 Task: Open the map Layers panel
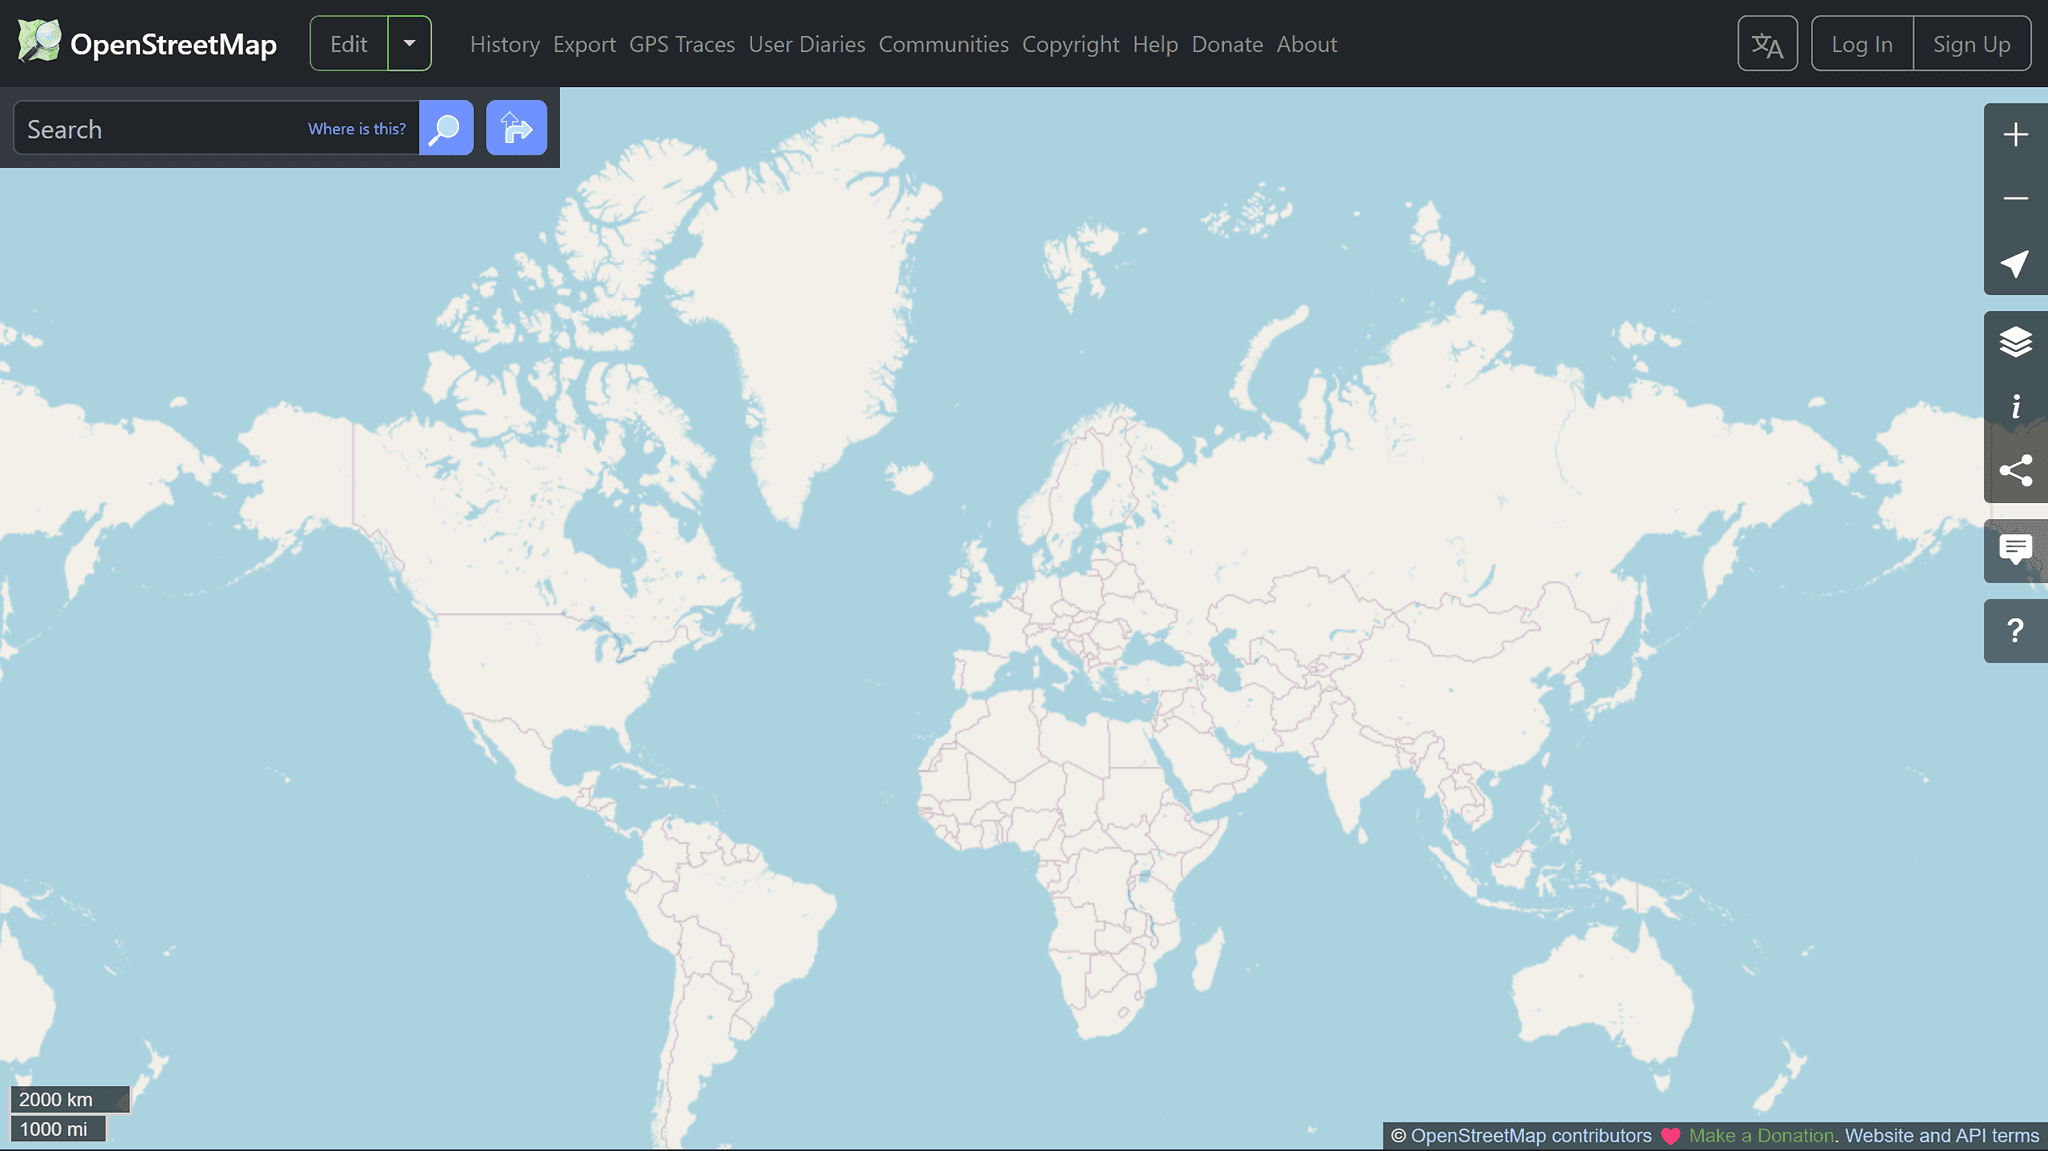tap(2015, 342)
